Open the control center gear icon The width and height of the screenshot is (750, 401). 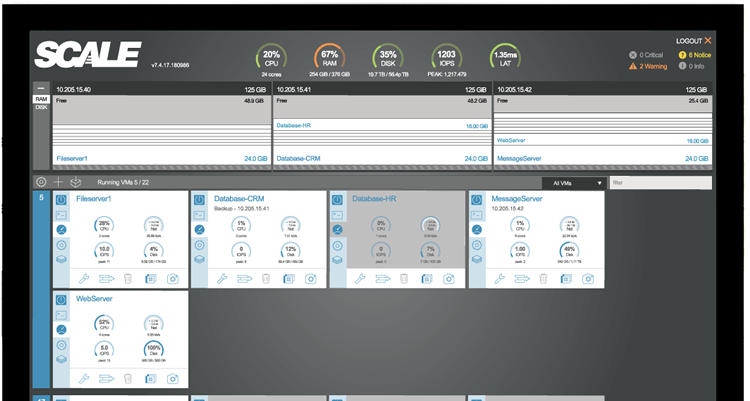pos(41,182)
